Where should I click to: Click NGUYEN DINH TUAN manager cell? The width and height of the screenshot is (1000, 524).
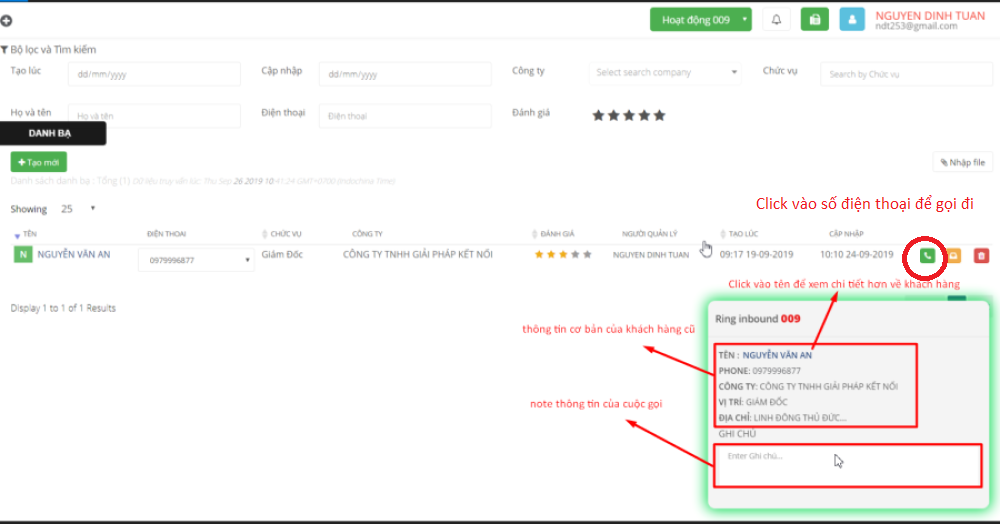click(651, 255)
